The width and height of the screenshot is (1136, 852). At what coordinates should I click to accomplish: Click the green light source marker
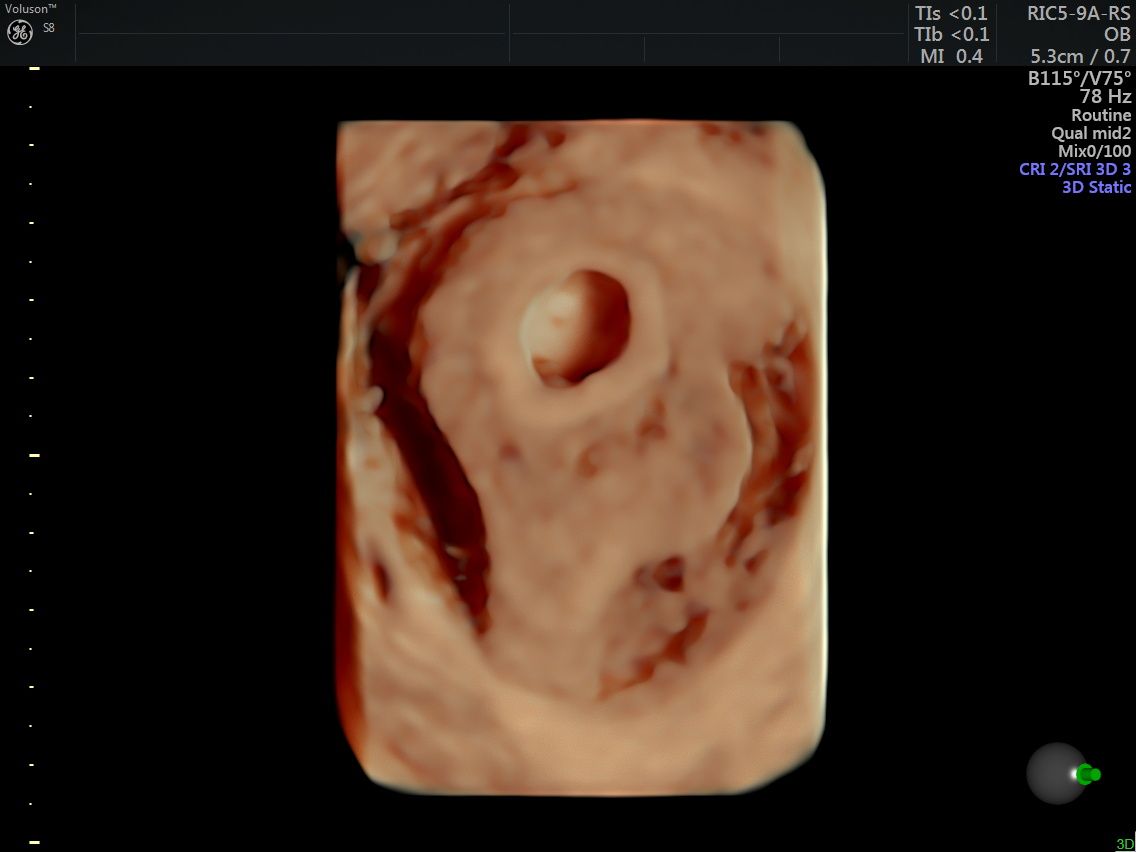[x=1089, y=774]
